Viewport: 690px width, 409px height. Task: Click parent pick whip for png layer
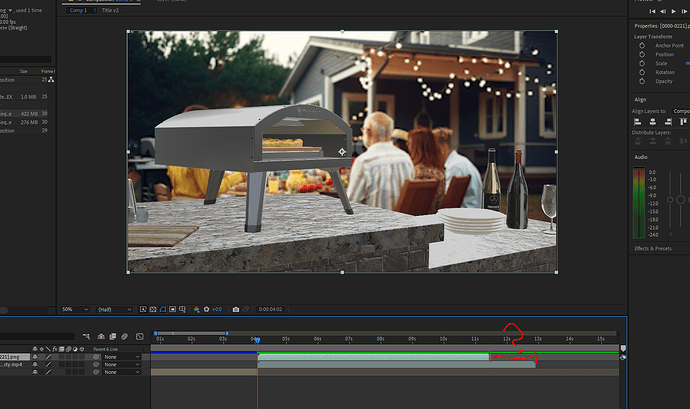click(96, 357)
